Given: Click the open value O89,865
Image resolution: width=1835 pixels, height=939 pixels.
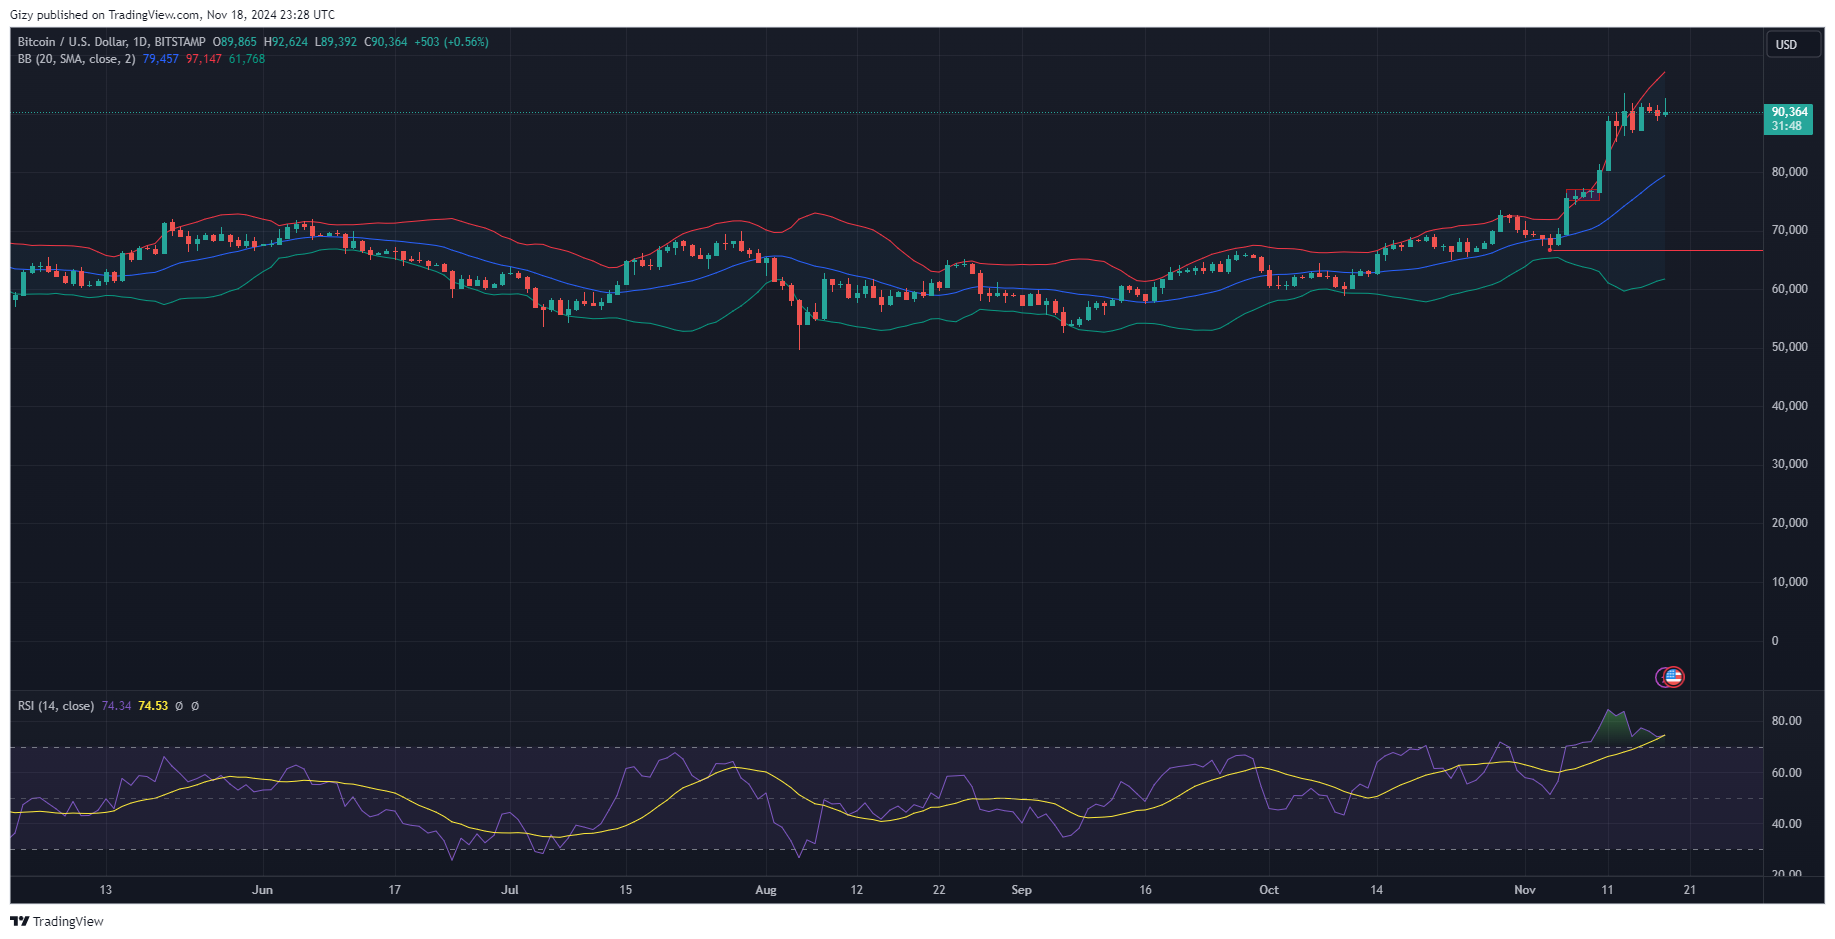Looking at the screenshot, I should tap(235, 42).
